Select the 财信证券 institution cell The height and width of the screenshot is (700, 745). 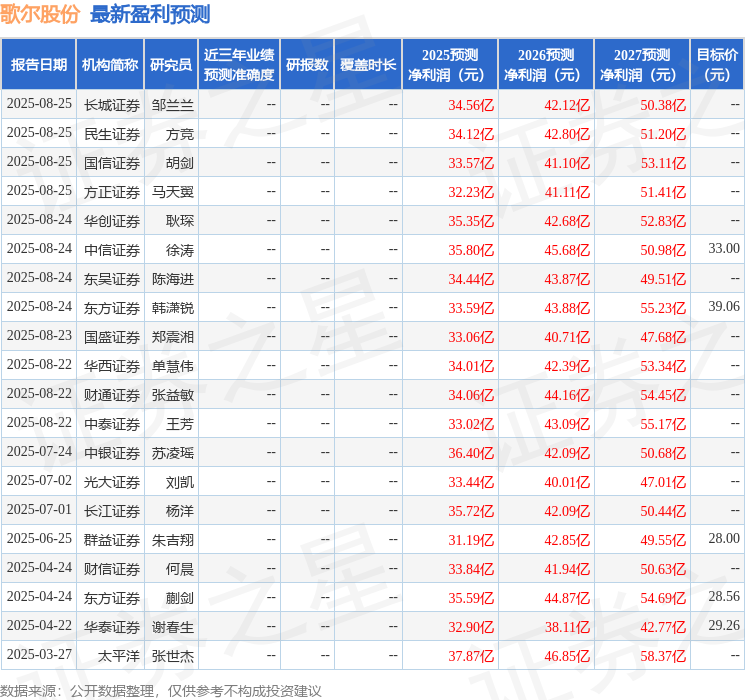(x=112, y=569)
